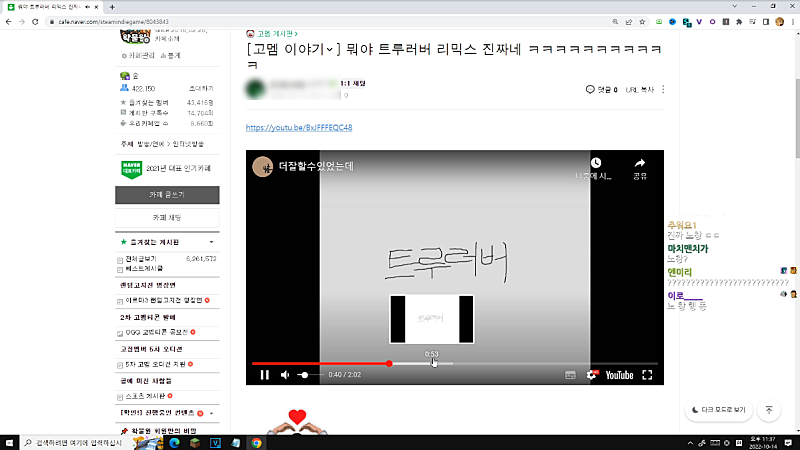Image resolution: width=800 pixels, height=450 pixels.
Task: Open the 2차 고멤티콘 판매 heading
Action: (148, 317)
